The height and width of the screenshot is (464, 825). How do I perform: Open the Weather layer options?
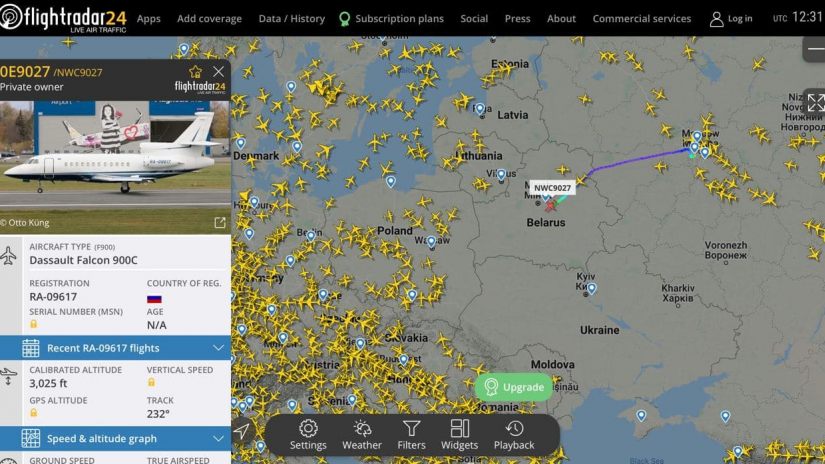click(362, 435)
